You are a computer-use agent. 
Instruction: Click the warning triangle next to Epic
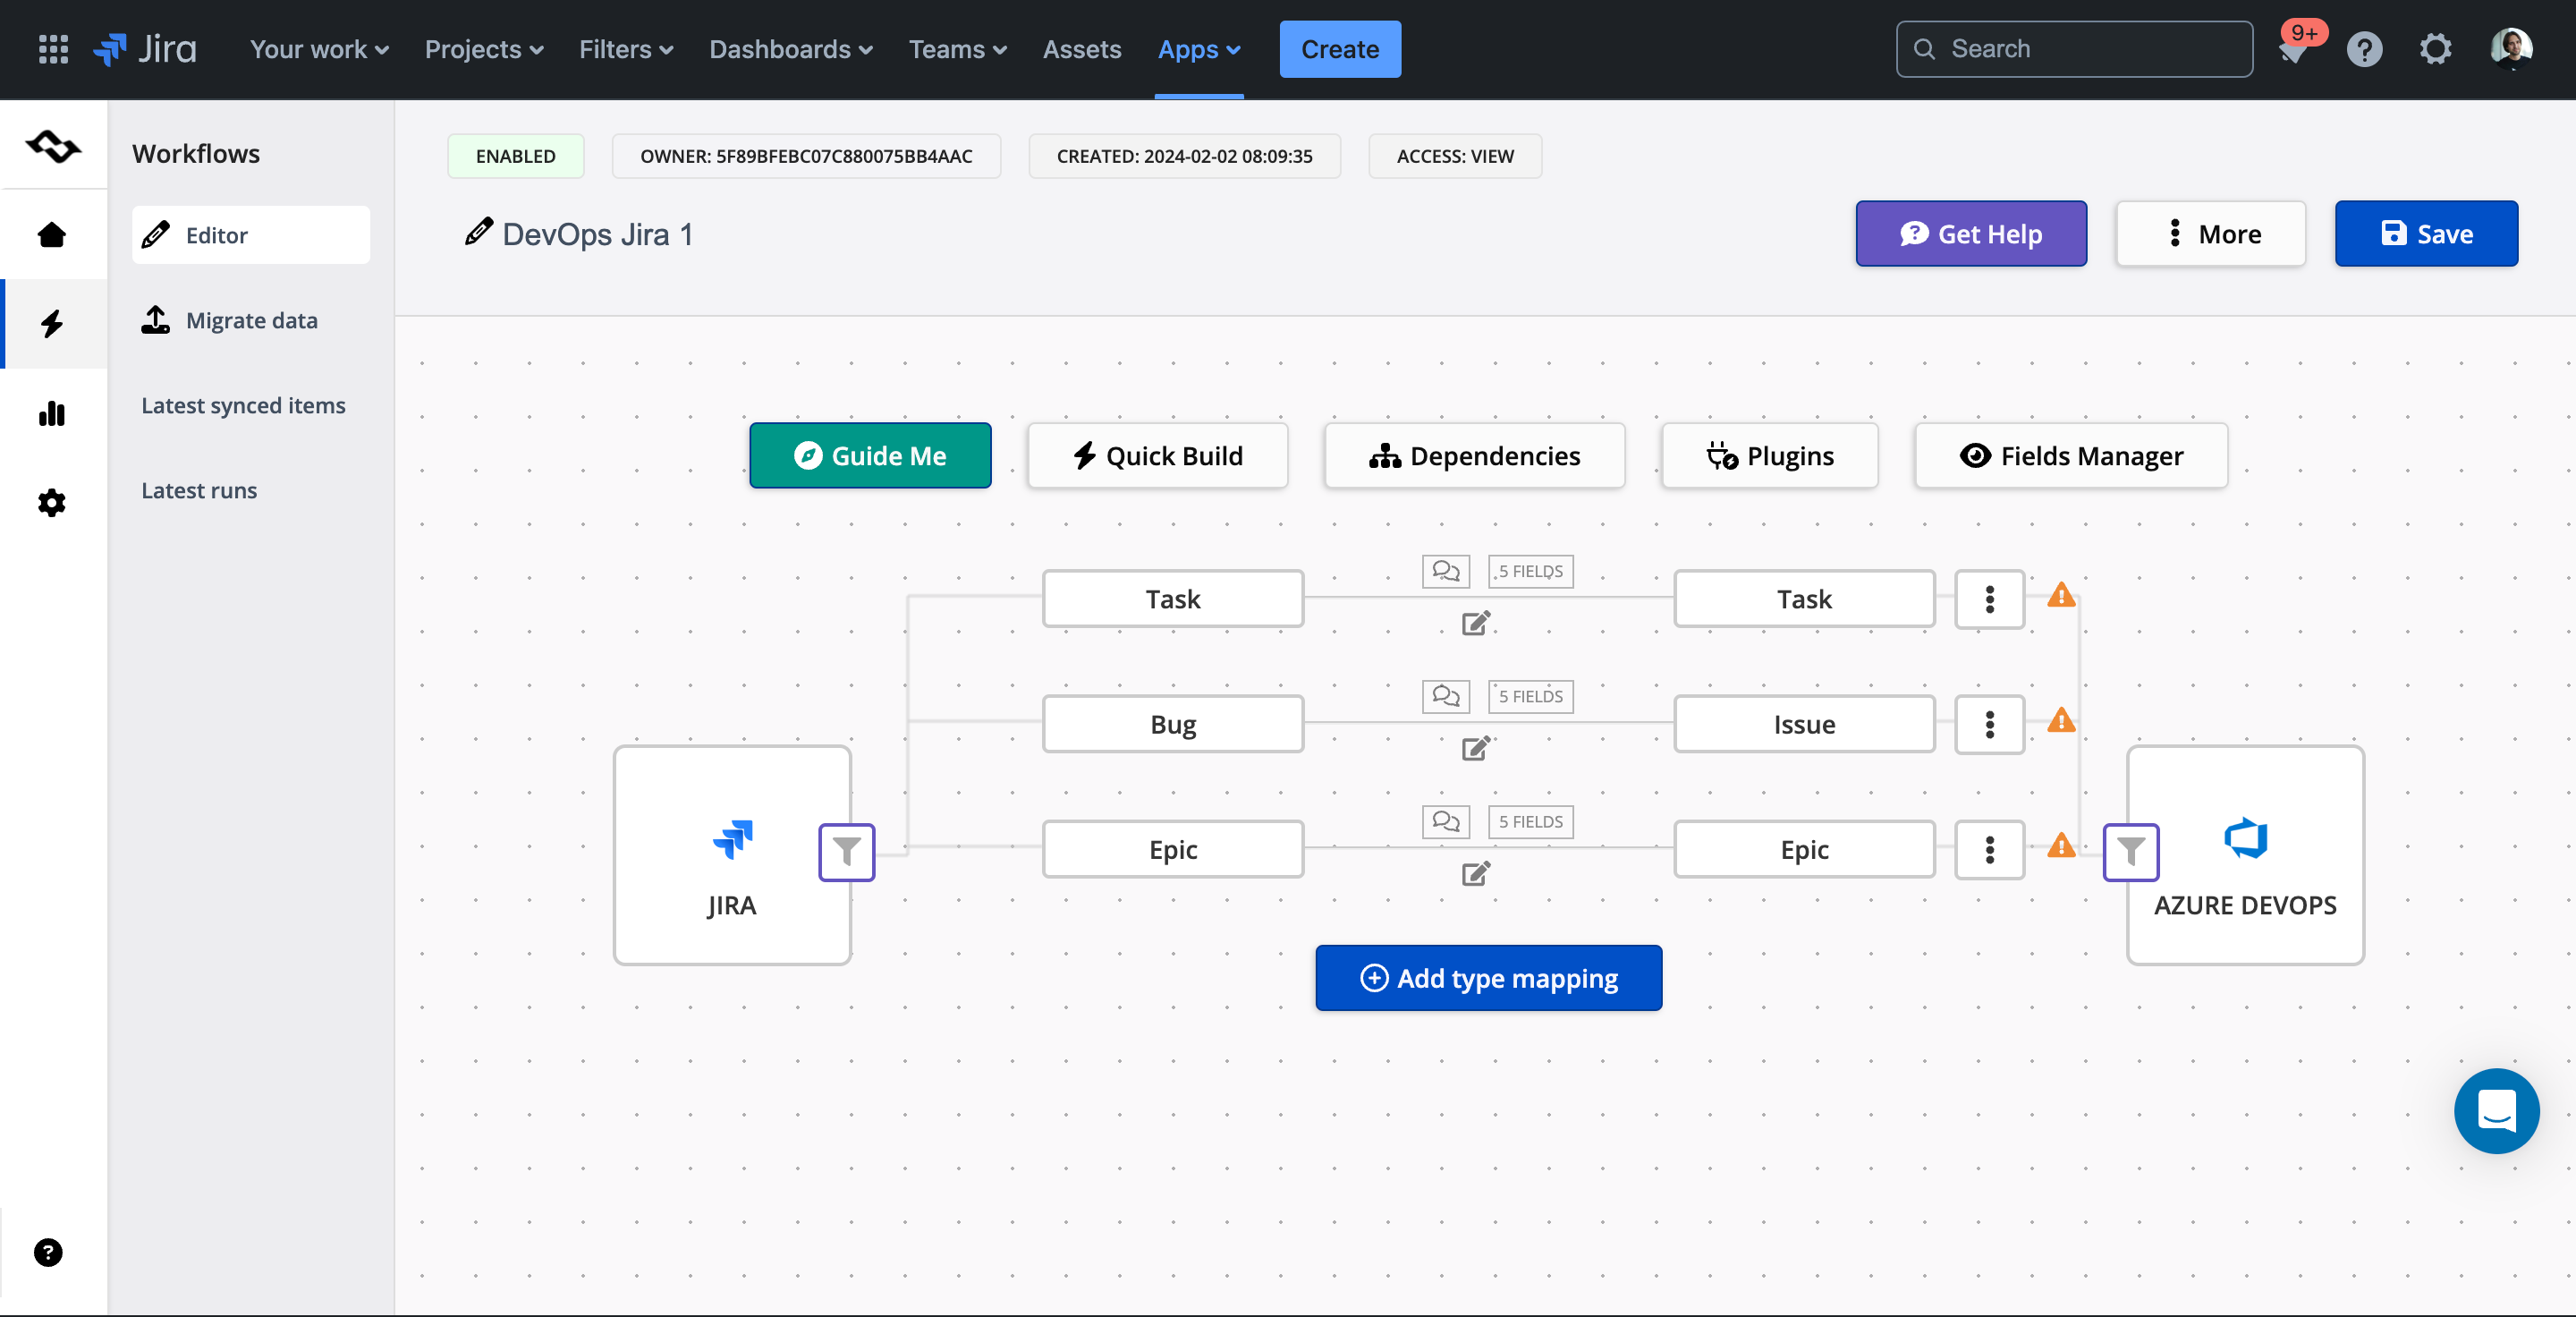2061,846
